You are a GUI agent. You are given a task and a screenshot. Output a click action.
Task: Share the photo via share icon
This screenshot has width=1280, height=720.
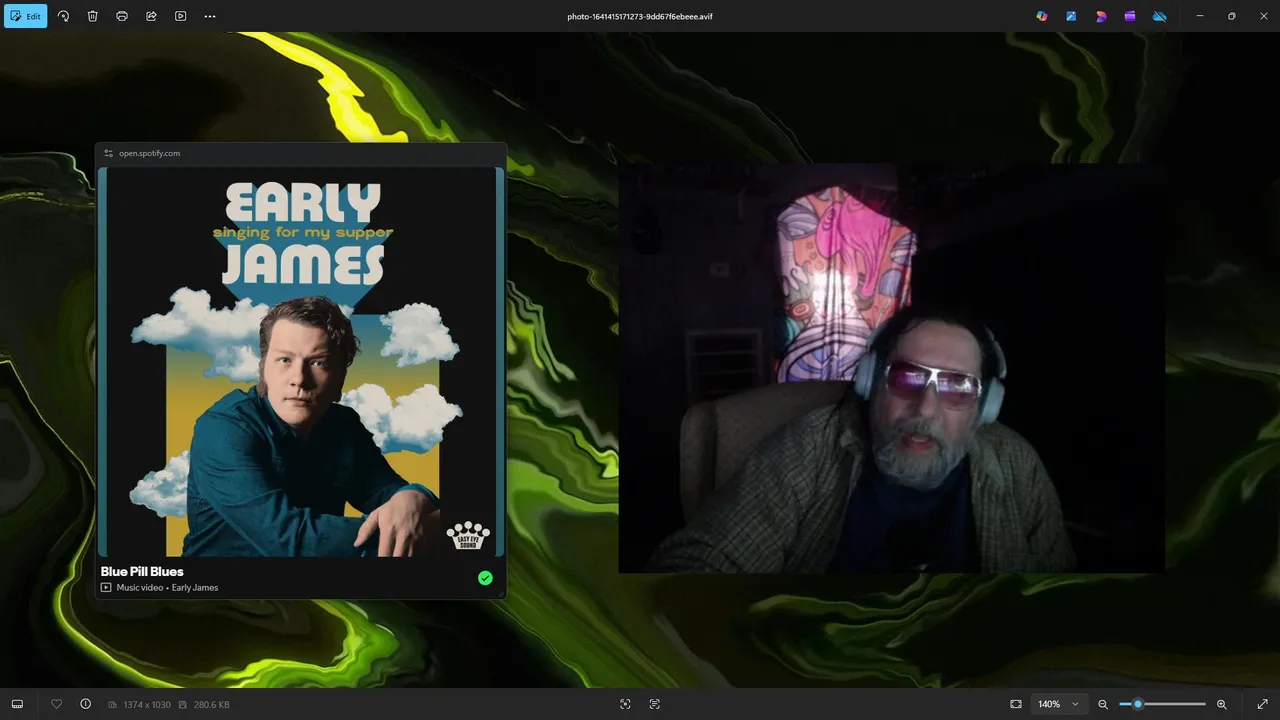[151, 16]
